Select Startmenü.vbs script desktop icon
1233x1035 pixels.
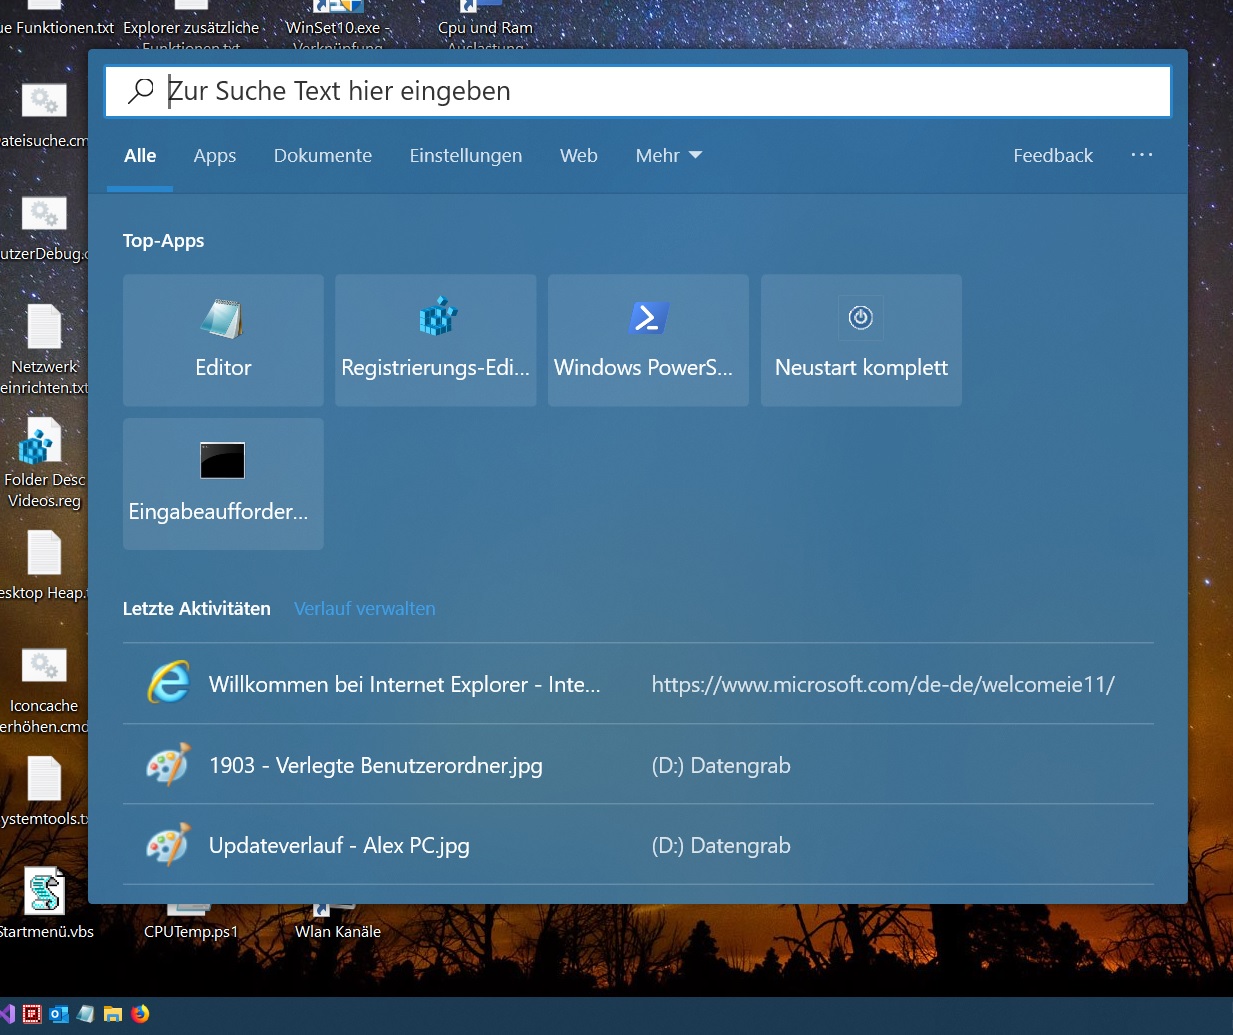pyautogui.click(x=46, y=904)
